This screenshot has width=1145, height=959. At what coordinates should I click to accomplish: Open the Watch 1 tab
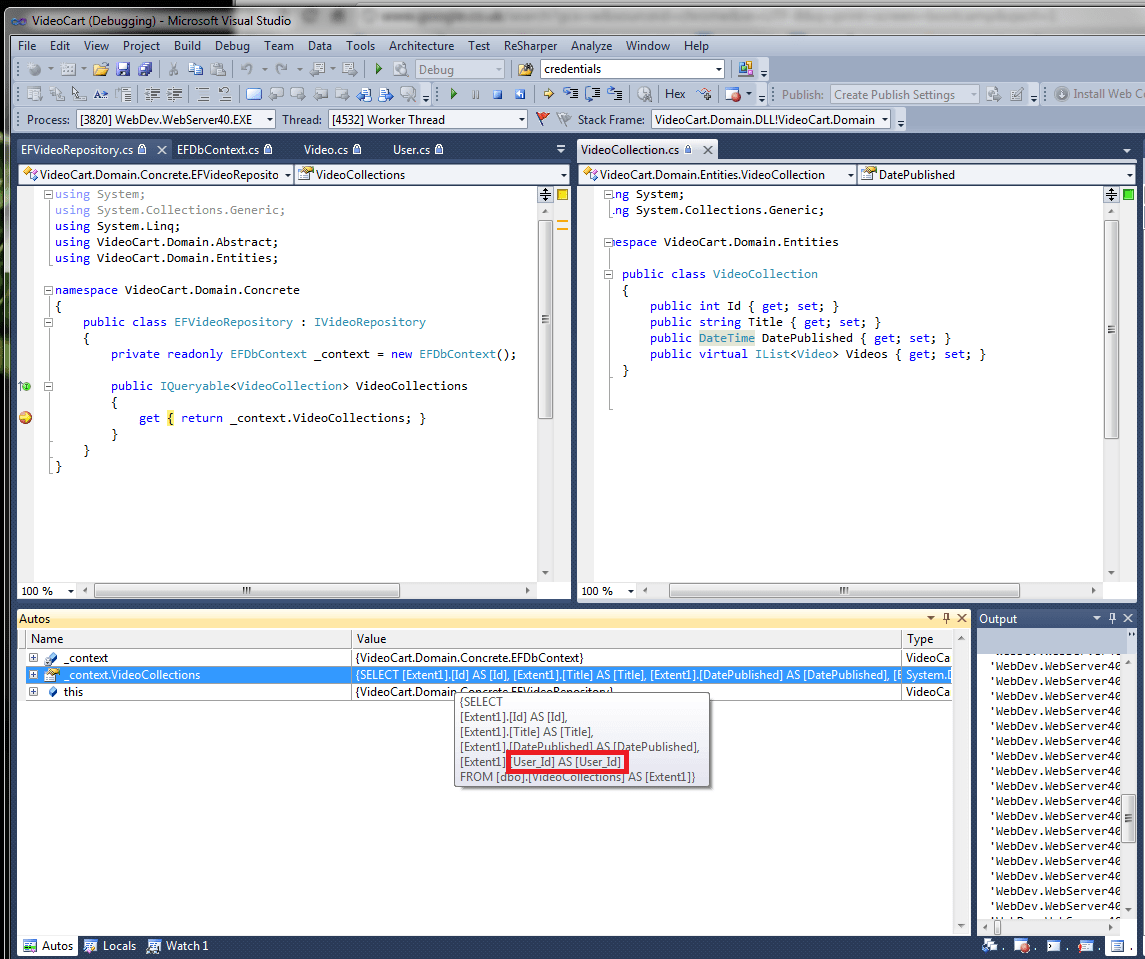178,946
